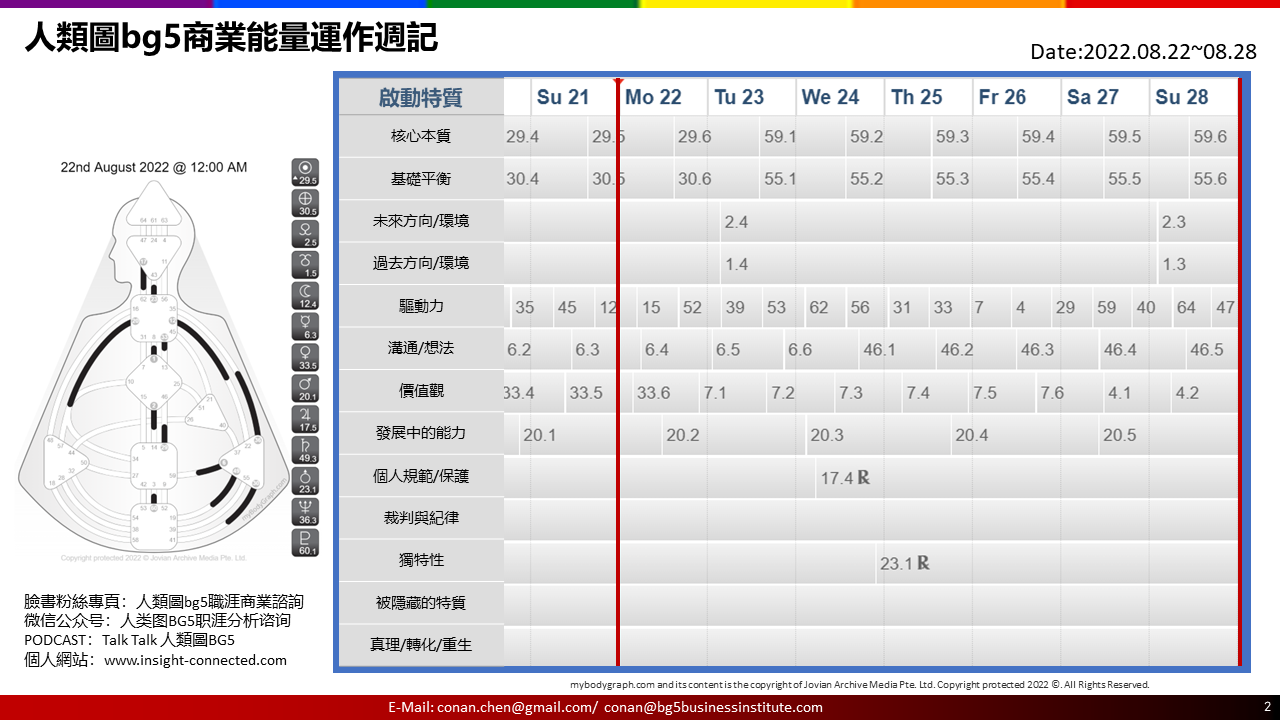
Task: Select the Mo 22 day column header
Action: [x=653, y=97]
